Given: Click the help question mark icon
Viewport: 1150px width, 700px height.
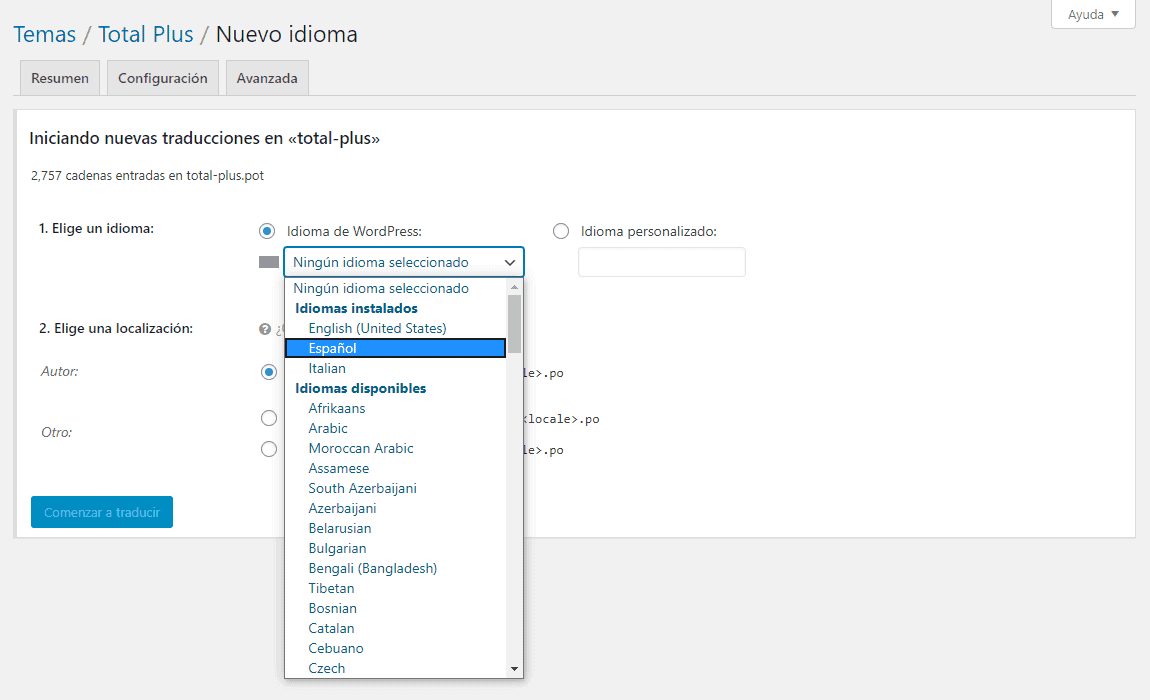Looking at the screenshot, I should coord(265,329).
